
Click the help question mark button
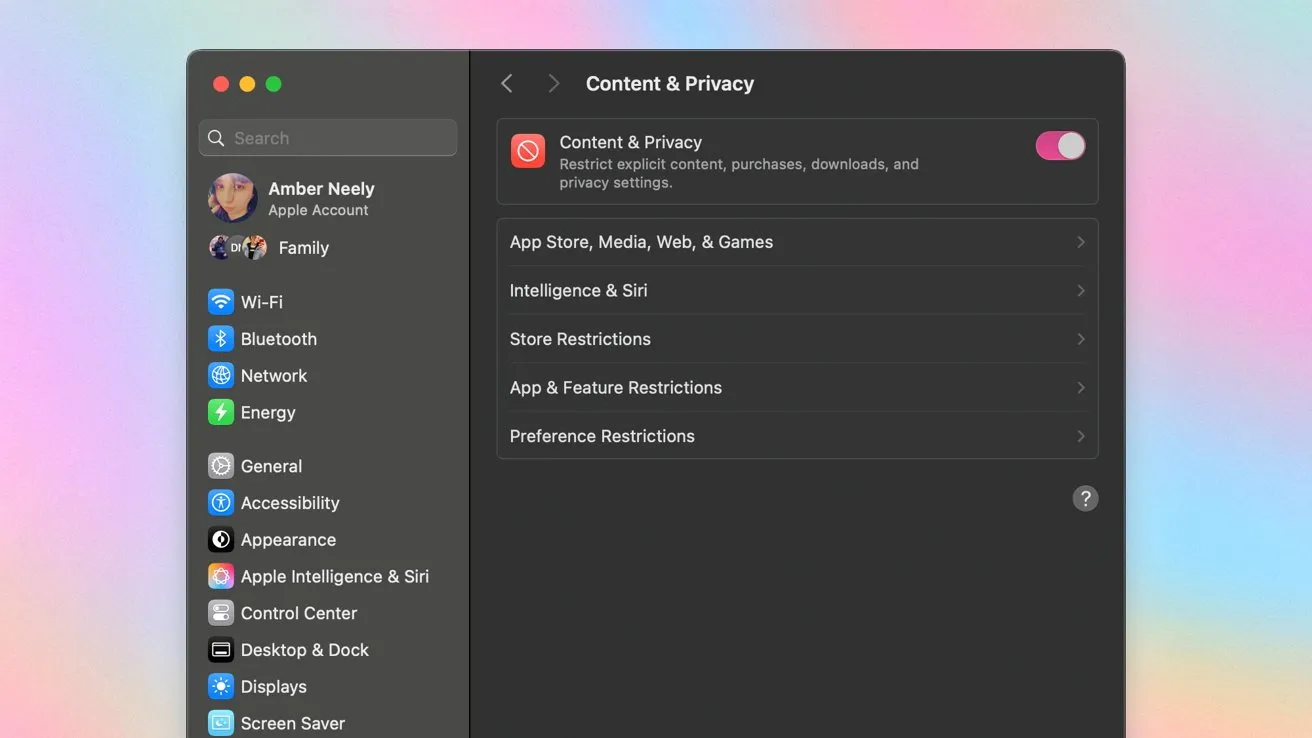click(x=1085, y=497)
